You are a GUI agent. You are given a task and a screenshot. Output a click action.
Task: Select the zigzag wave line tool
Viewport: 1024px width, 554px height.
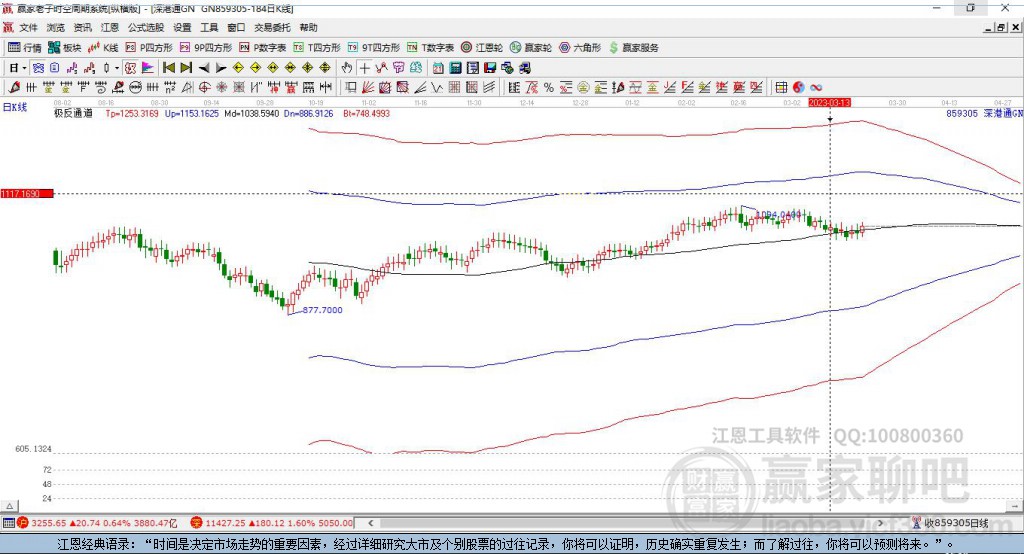[437, 87]
